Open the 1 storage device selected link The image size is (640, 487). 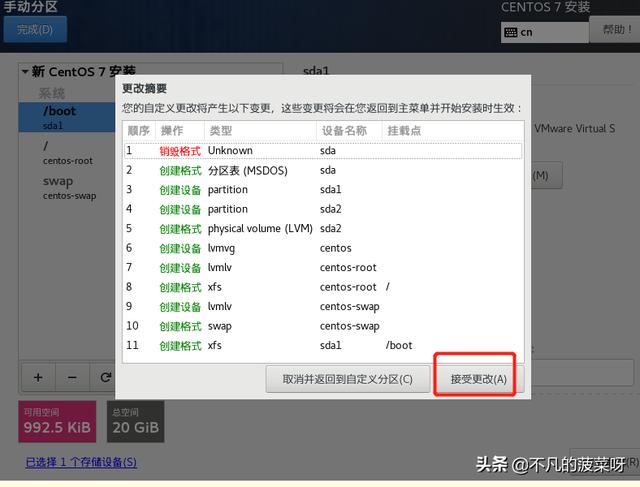[x=81, y=462]
